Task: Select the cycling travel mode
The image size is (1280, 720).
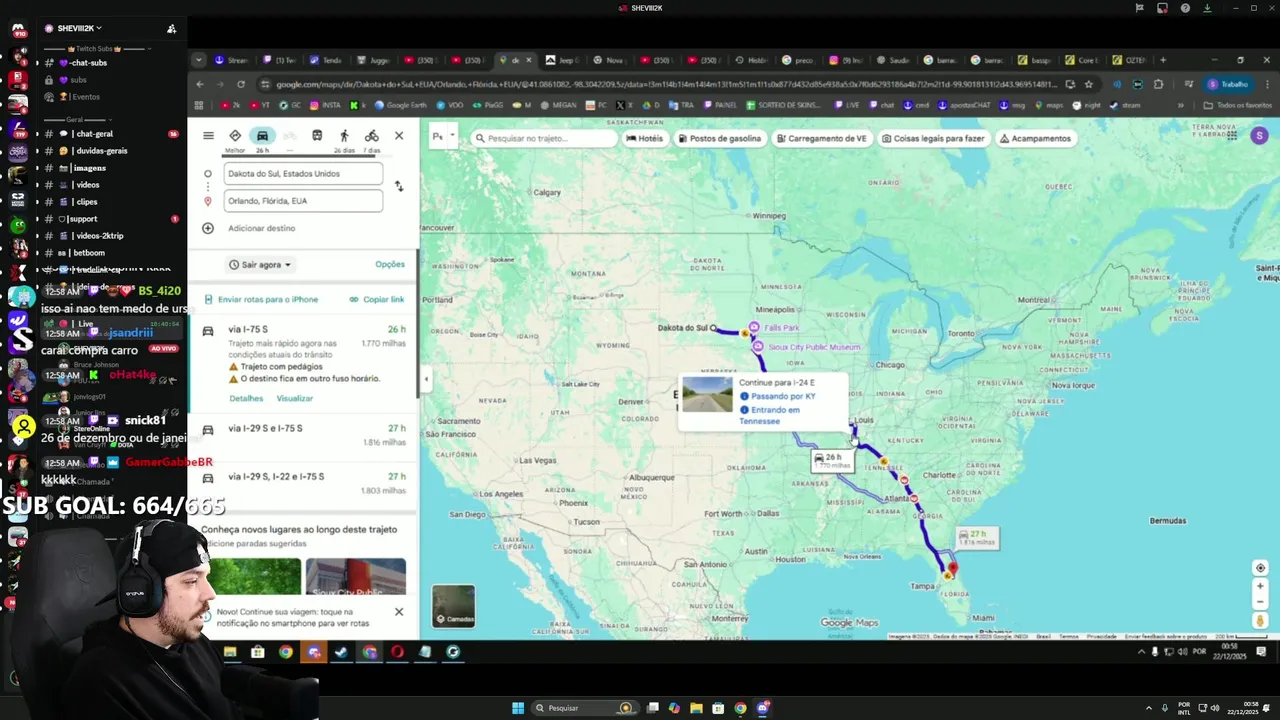Action: tap(371, 136)
